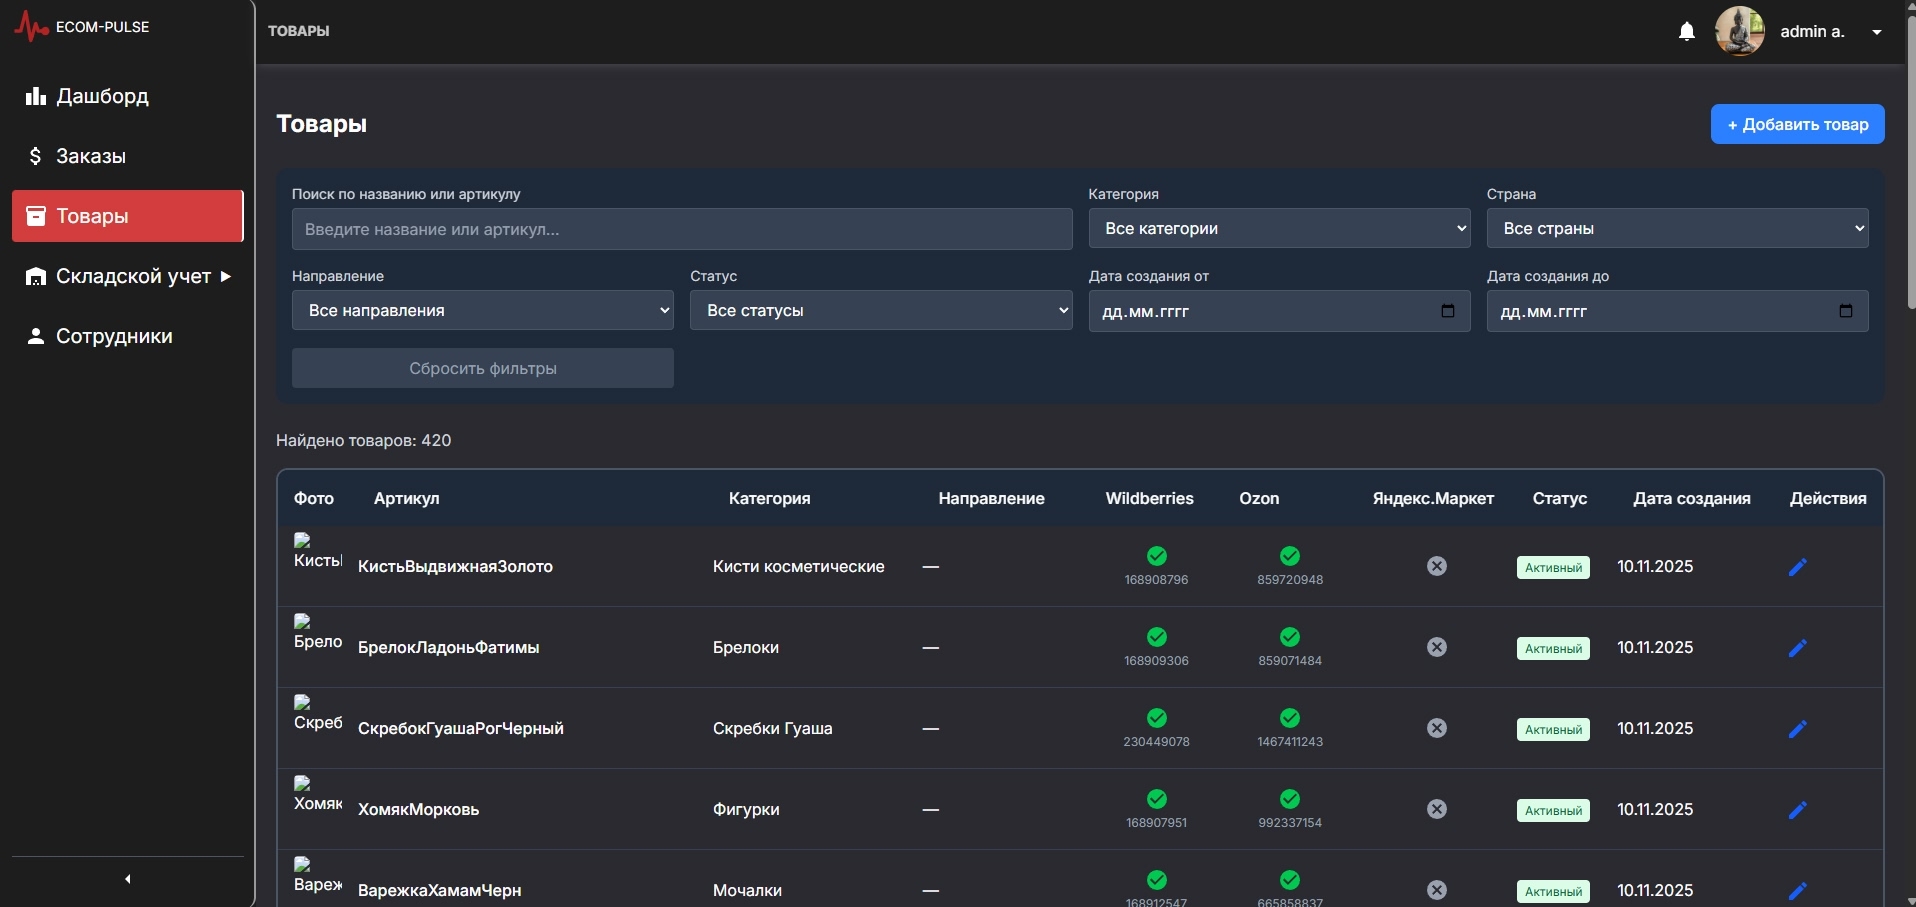
Task: Click the Добавить товар button
Action: pyautogui.click(x=1797, y=124)
